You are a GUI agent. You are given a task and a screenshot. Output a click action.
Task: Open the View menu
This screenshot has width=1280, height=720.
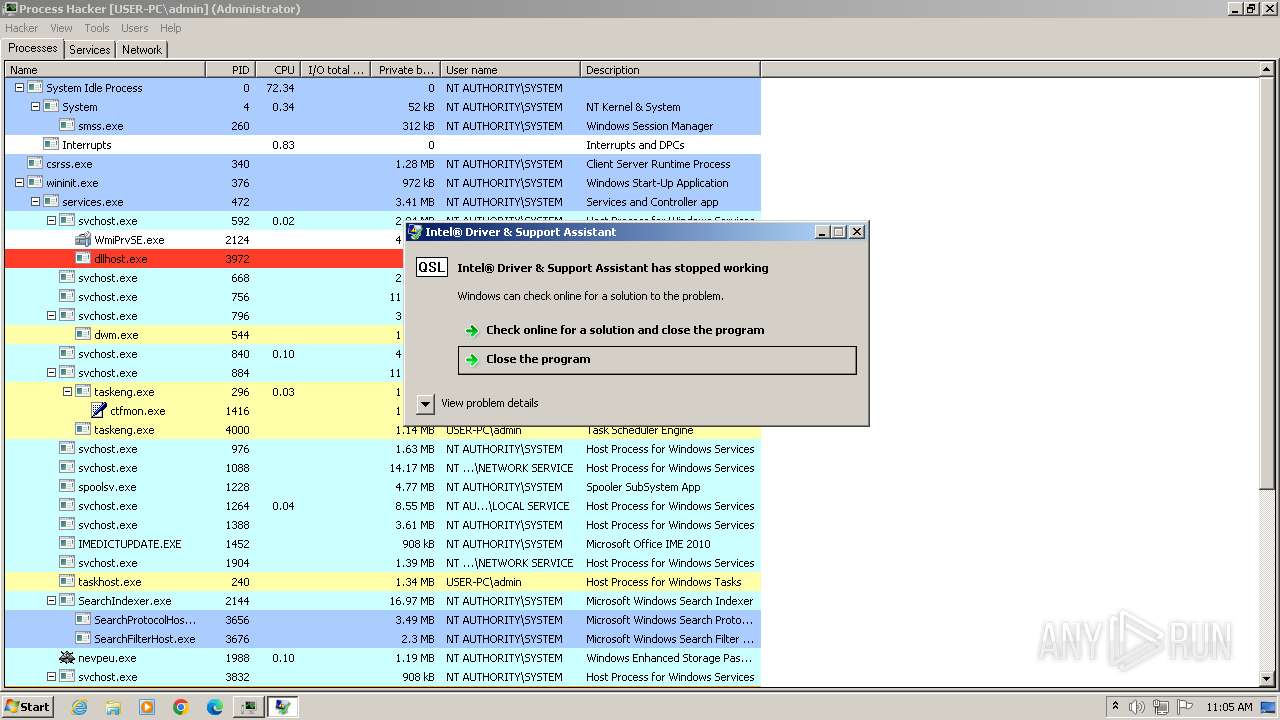pos(61,28)
